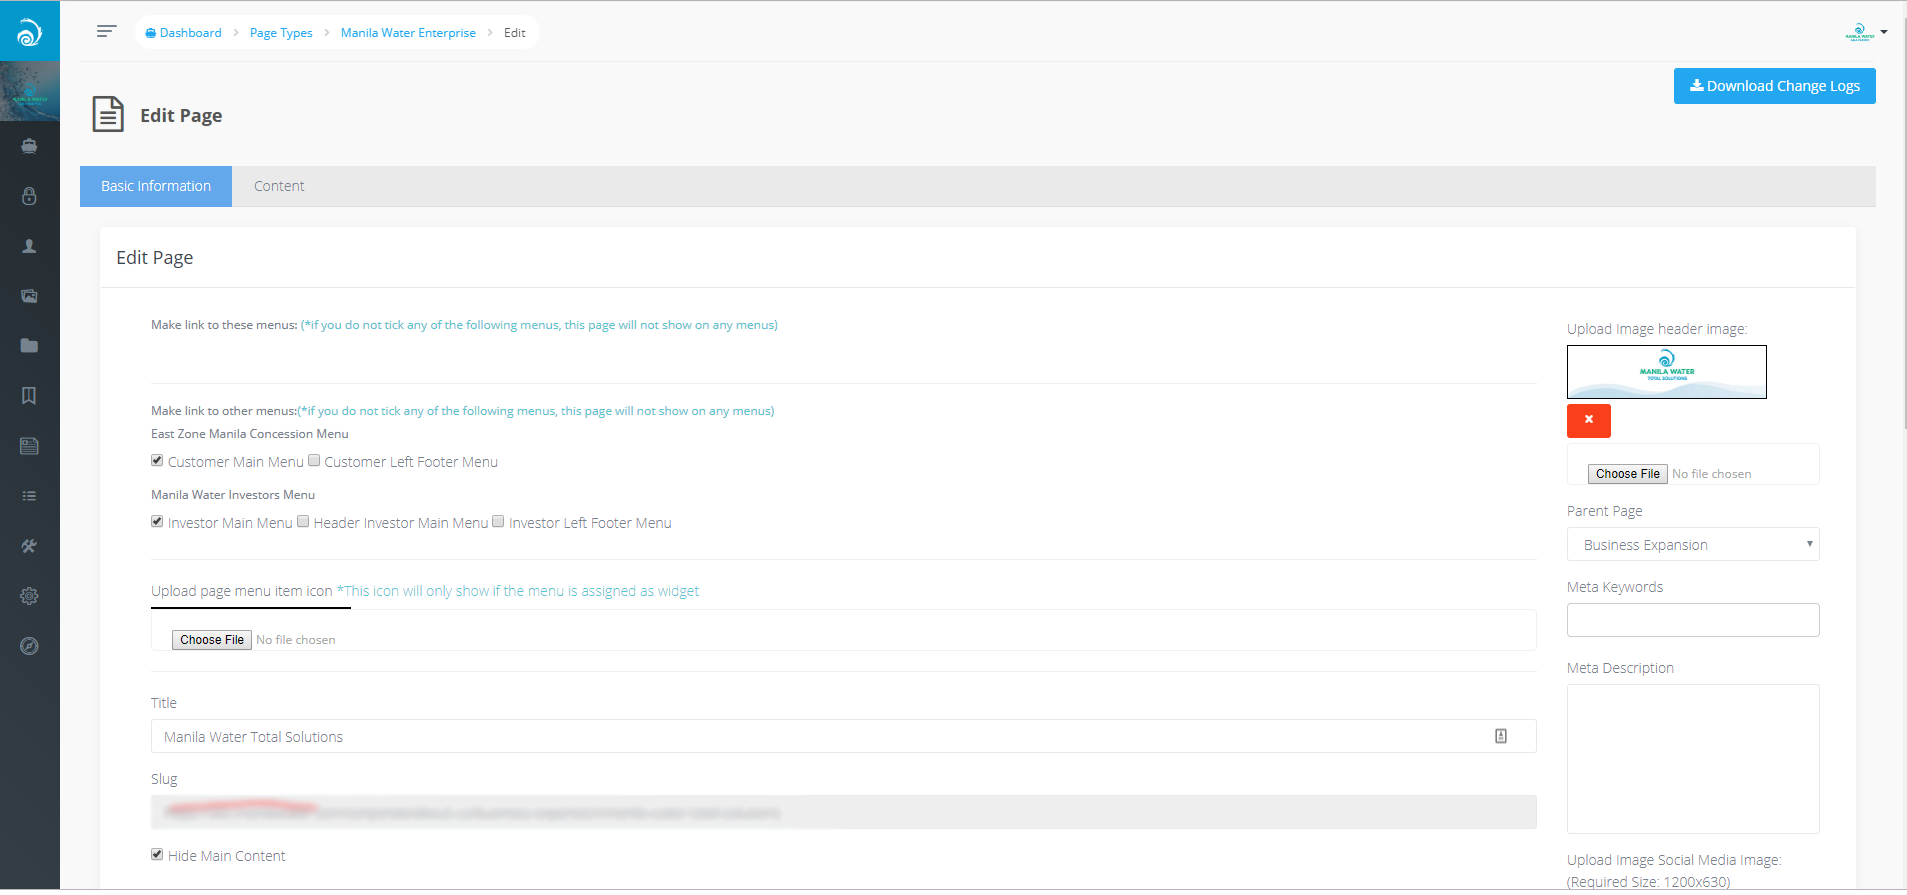
Task: Click the blurred Slug field
Action: (843, 812)
